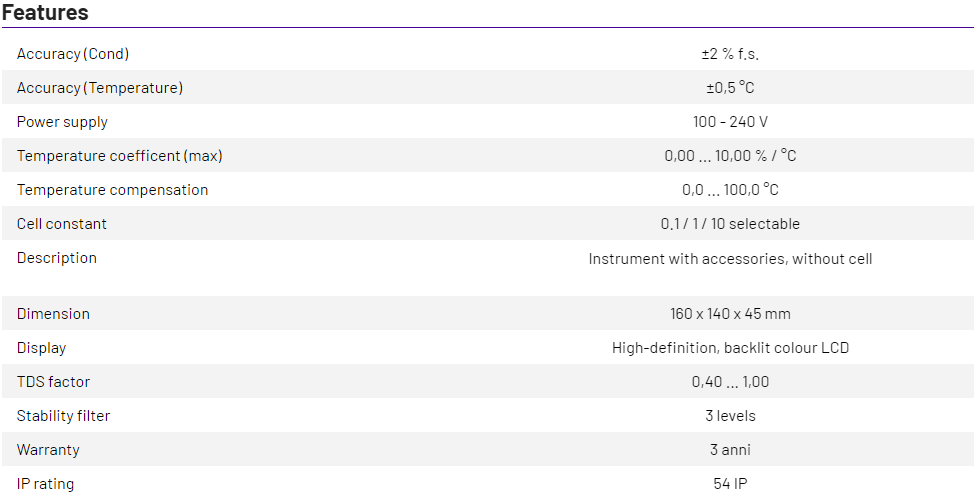976x500 pixels.
Task: Click the 0,00 ... 10,00 % / °C value
Action: pos(730,156)
